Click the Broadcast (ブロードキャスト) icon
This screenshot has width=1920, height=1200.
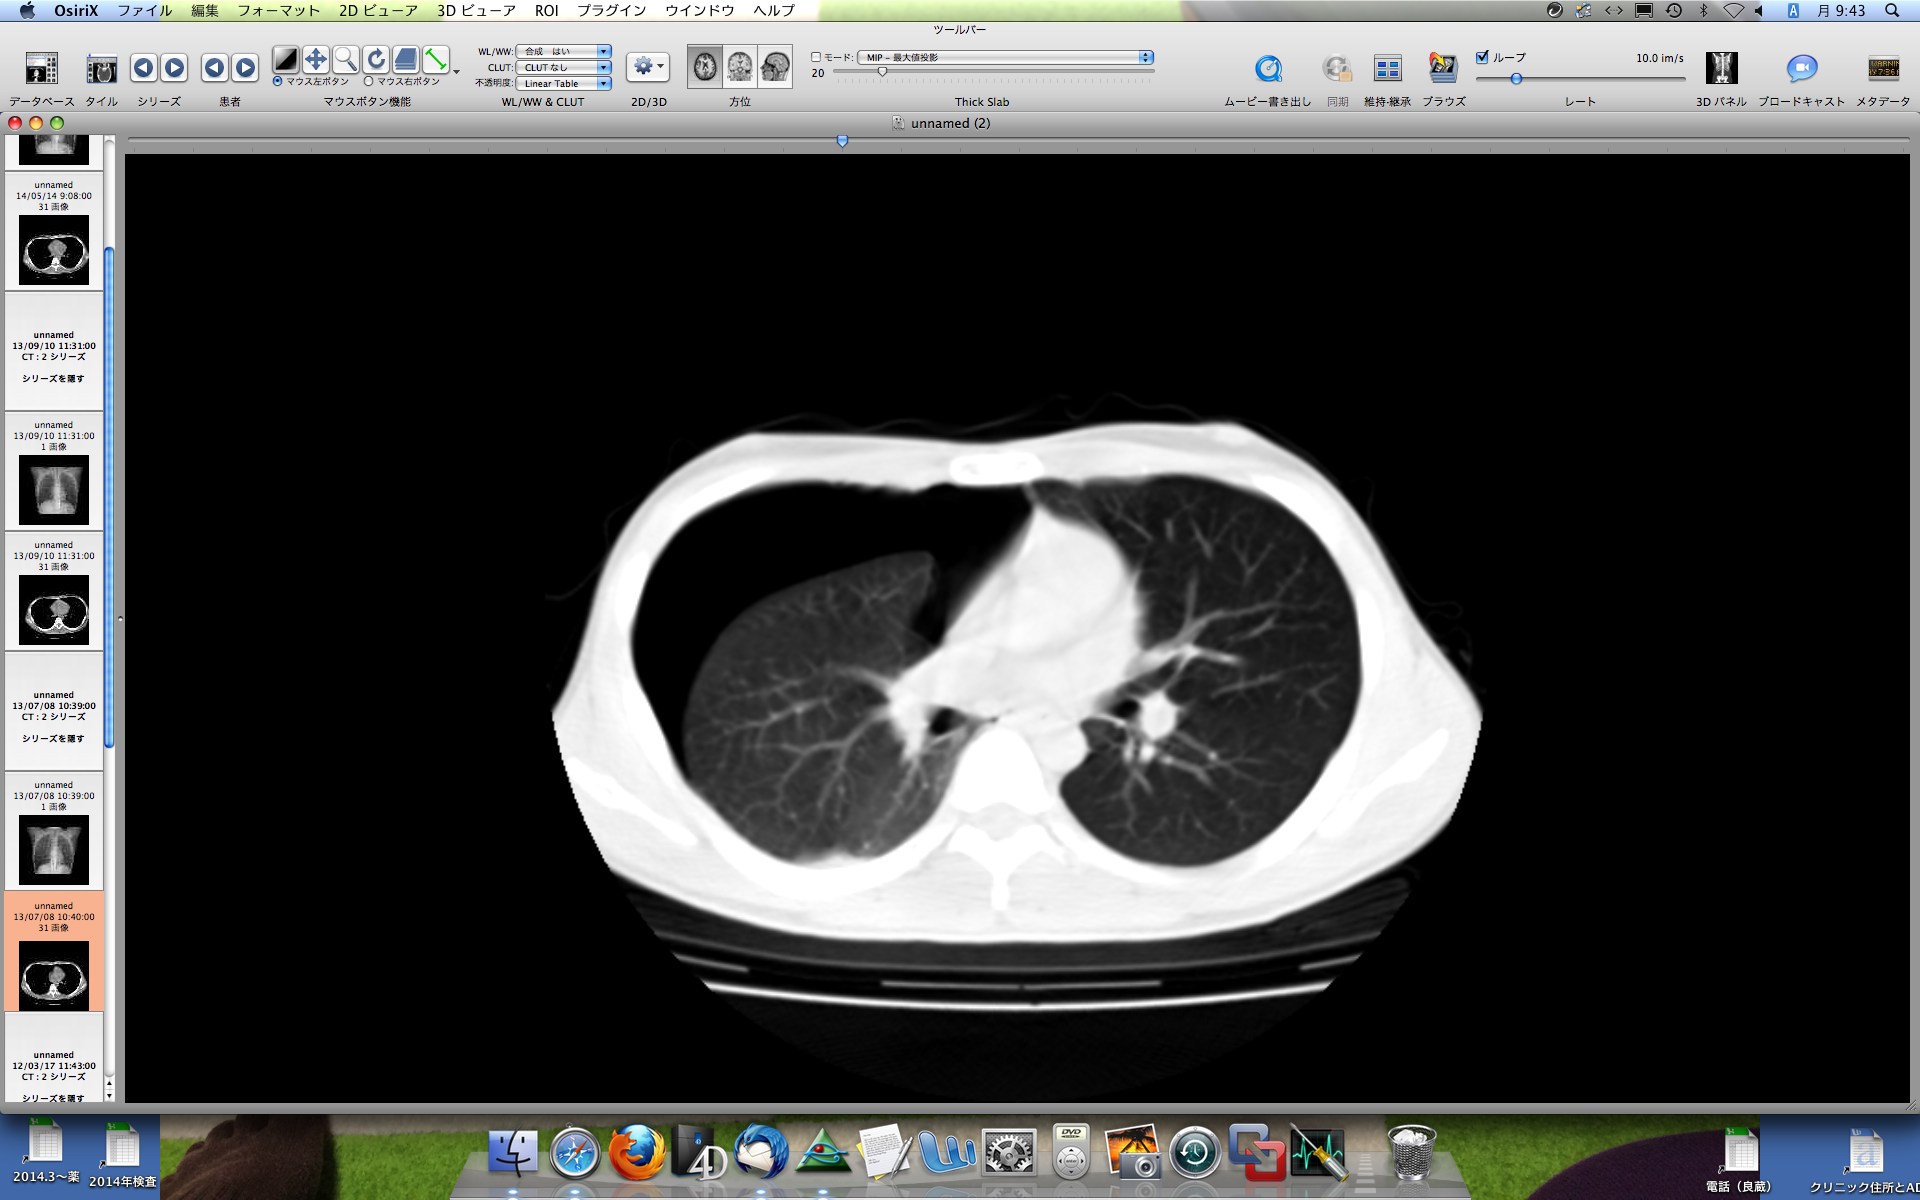pos(1802,68)
